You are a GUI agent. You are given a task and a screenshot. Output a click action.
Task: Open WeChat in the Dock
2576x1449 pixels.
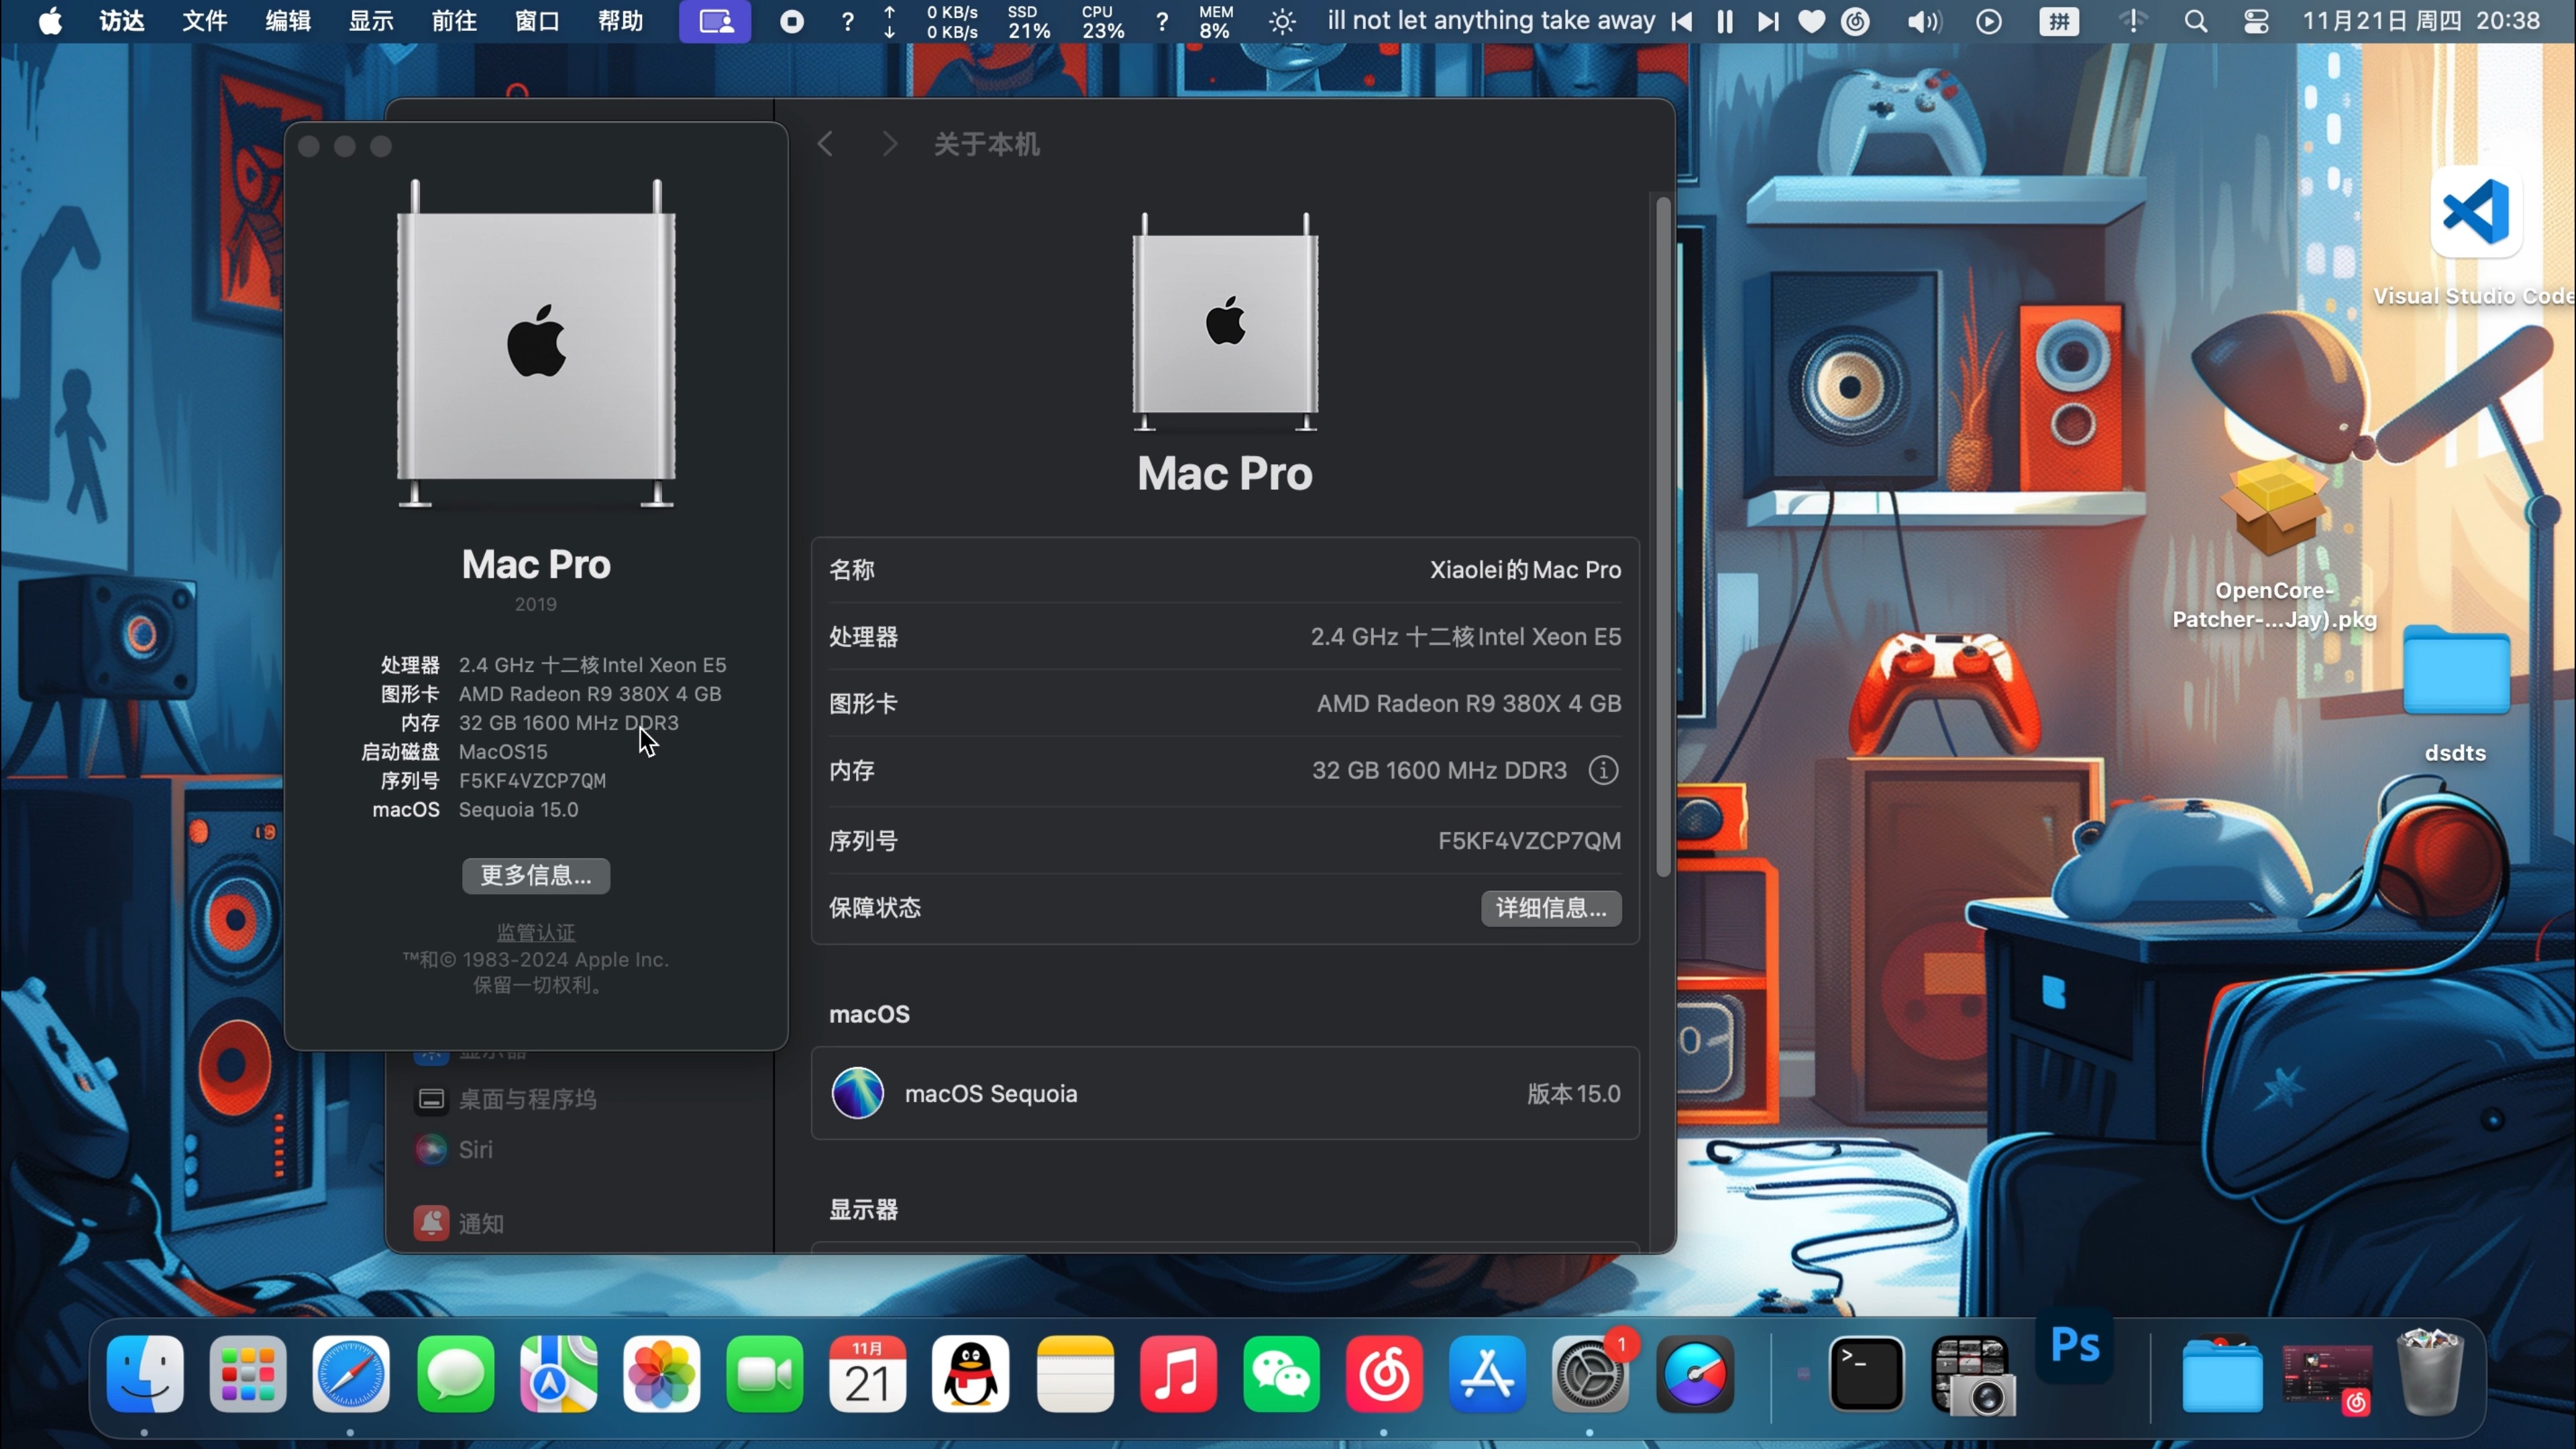[x=1281, y=1374]
